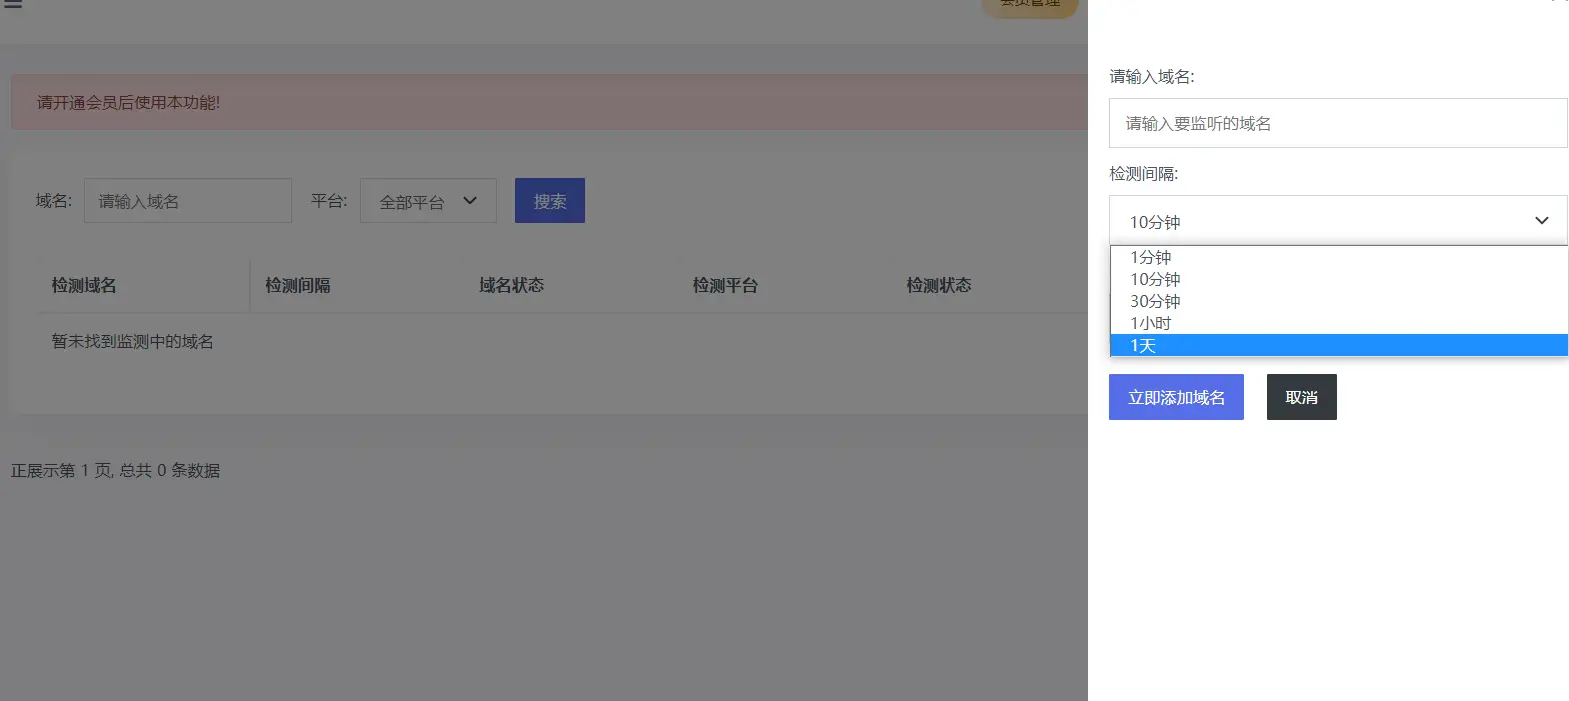The width and height of the screenshot is (1569, 701).
Task: Pick the 30分钟 interval option
Action: pyautogui.click(x=1339, y=301)
